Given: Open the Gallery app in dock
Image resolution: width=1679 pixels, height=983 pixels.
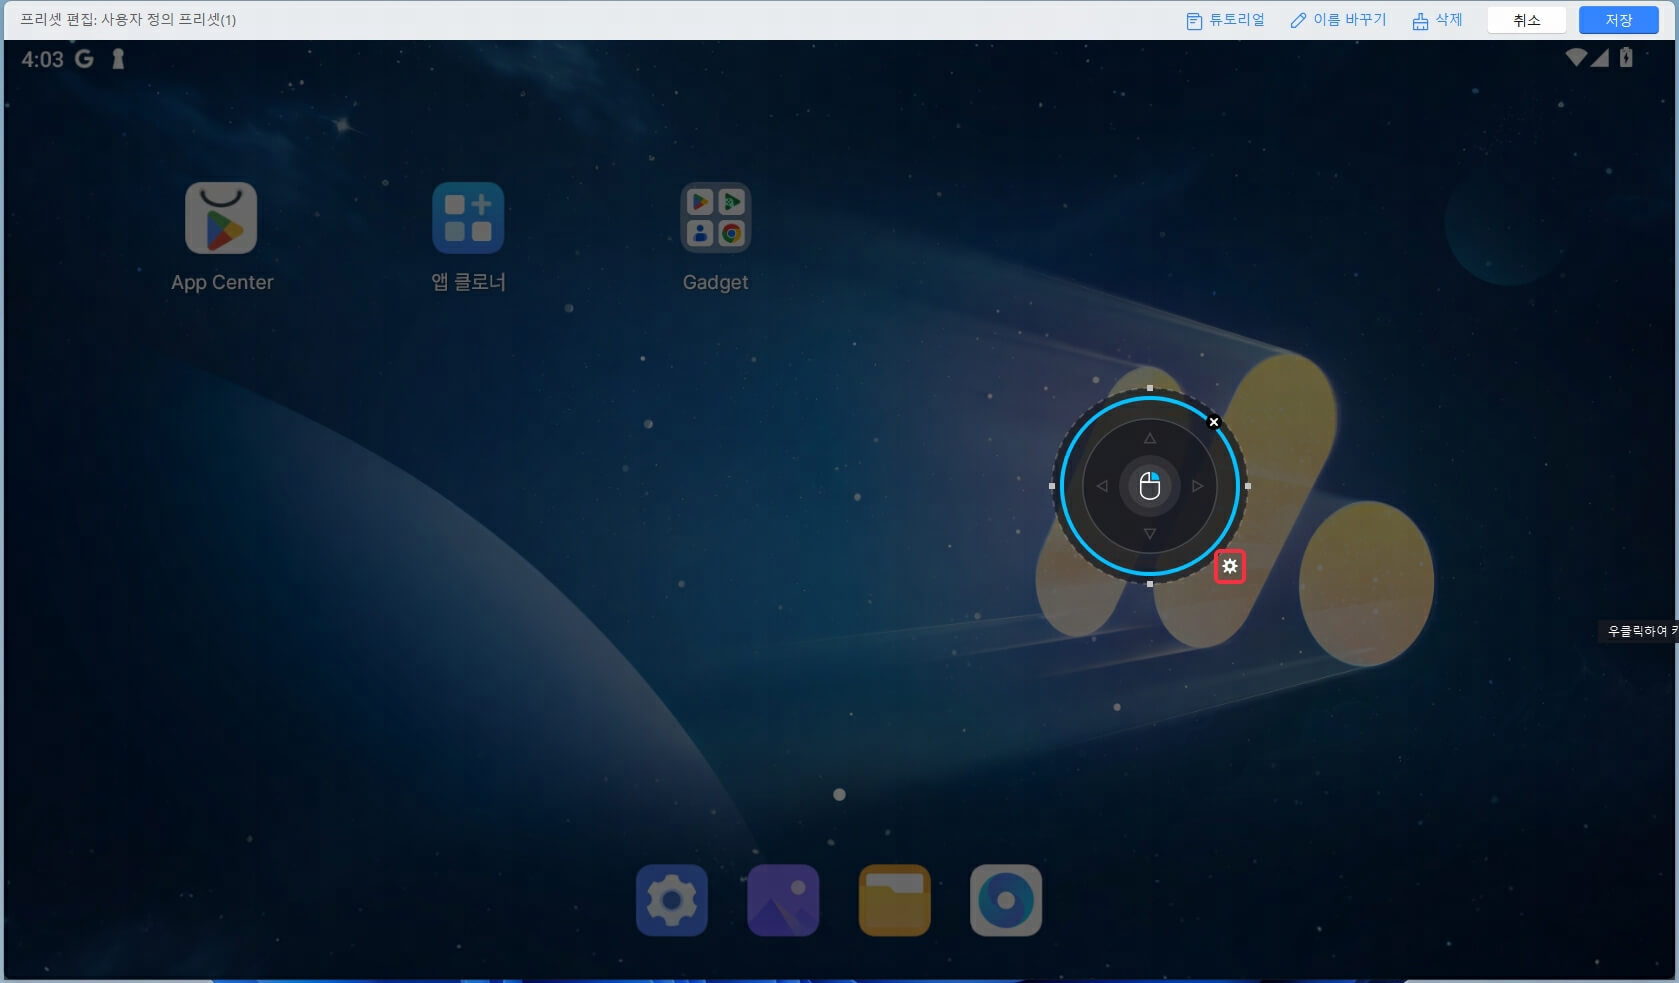Looking at the screenshot, I should [783, 901].
